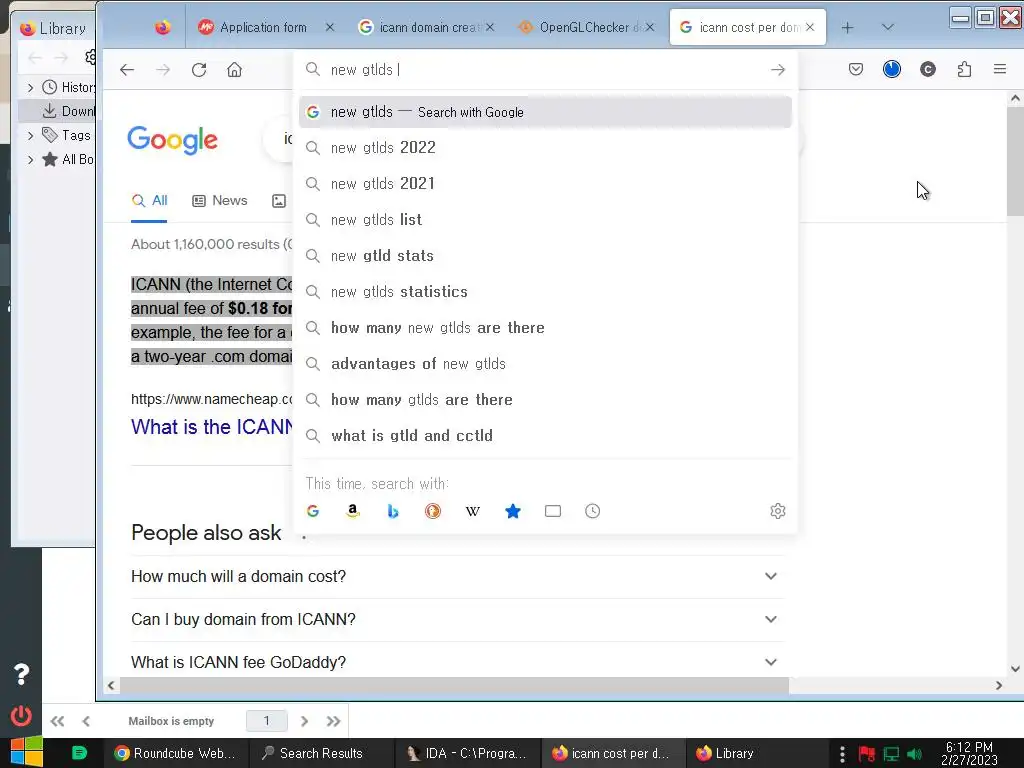Screen dimensions: 1024x768
Task: Search this time with DuckDuckGo icon
Action: 432,511
